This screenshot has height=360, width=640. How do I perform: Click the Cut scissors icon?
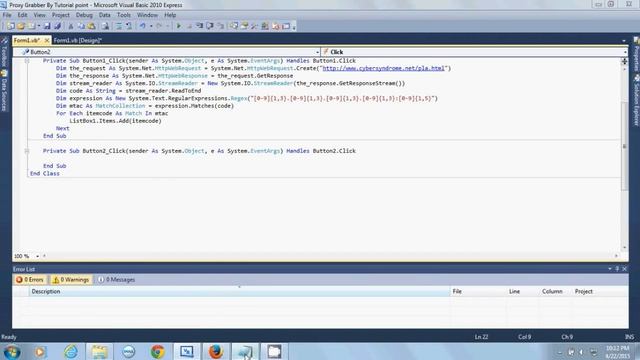(71, 26)
